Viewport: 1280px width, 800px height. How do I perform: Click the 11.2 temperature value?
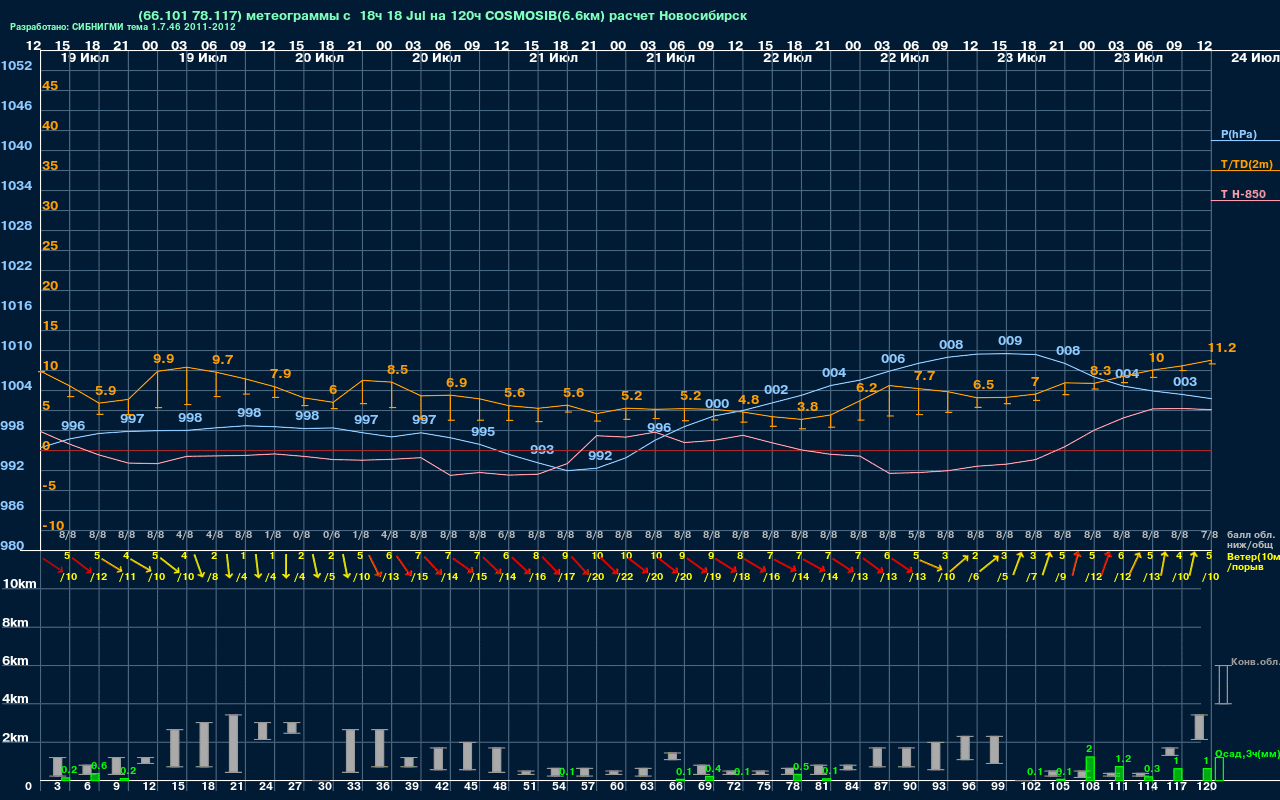[1222, 348]
